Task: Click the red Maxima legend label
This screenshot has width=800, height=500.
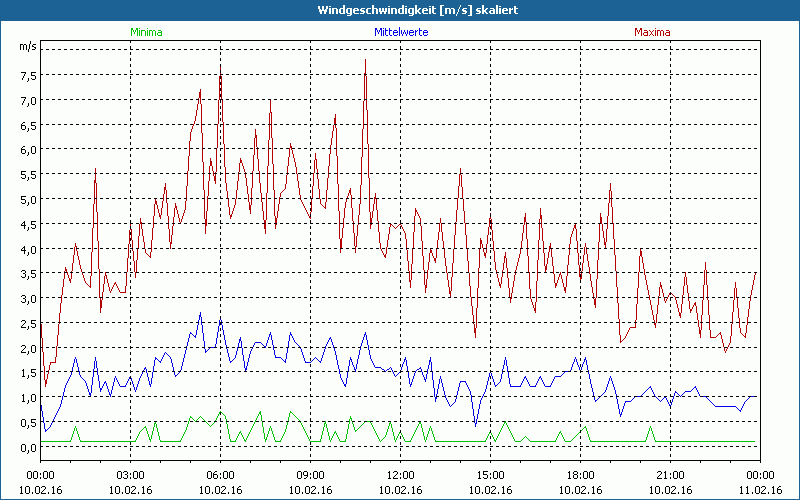Action: point(652,32)
